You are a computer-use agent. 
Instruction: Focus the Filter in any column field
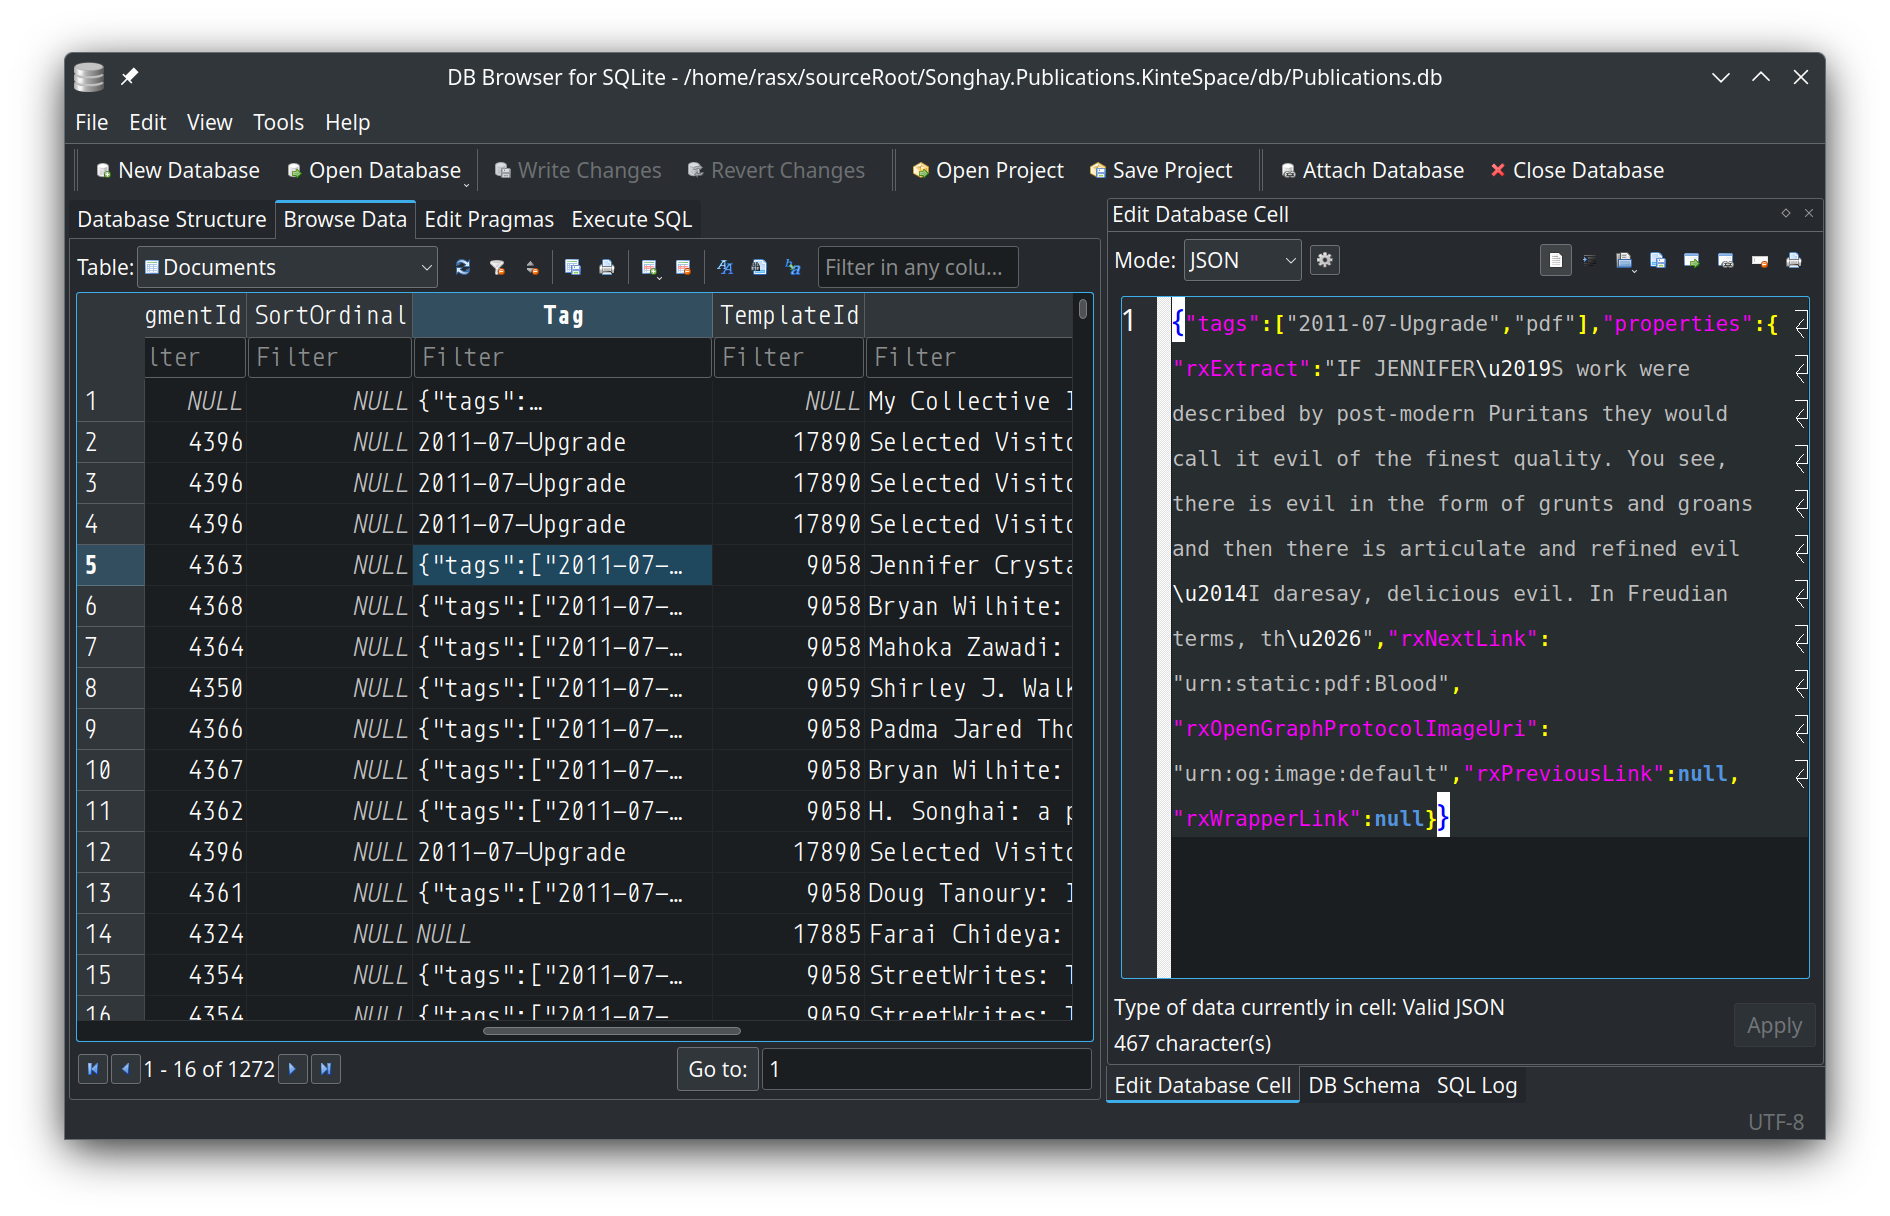pos(918,267)
